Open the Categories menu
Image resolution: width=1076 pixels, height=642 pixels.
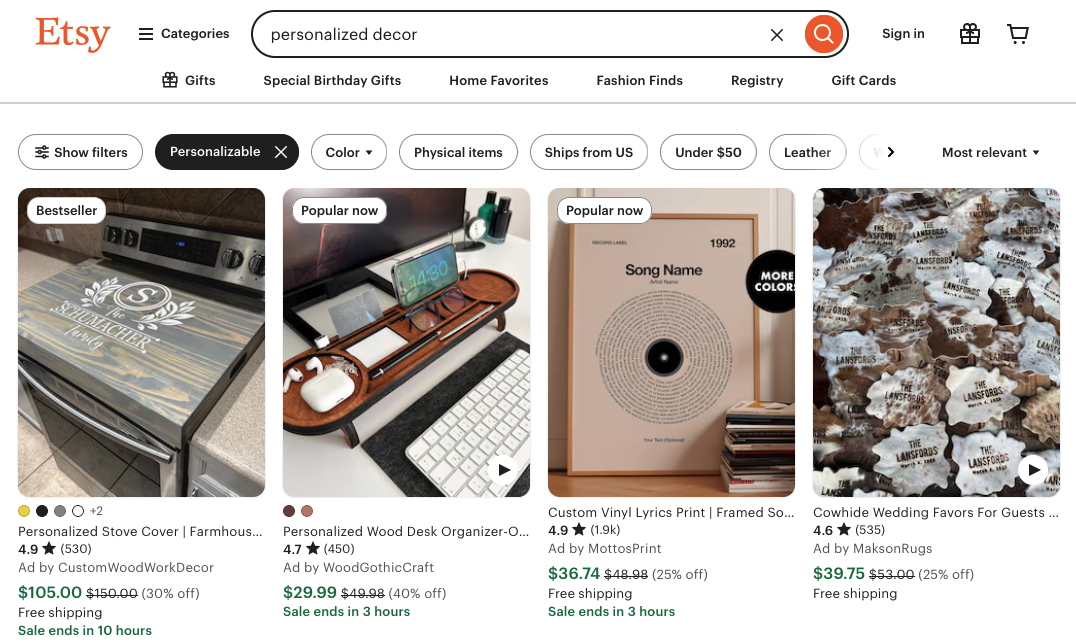coord(184,34)
